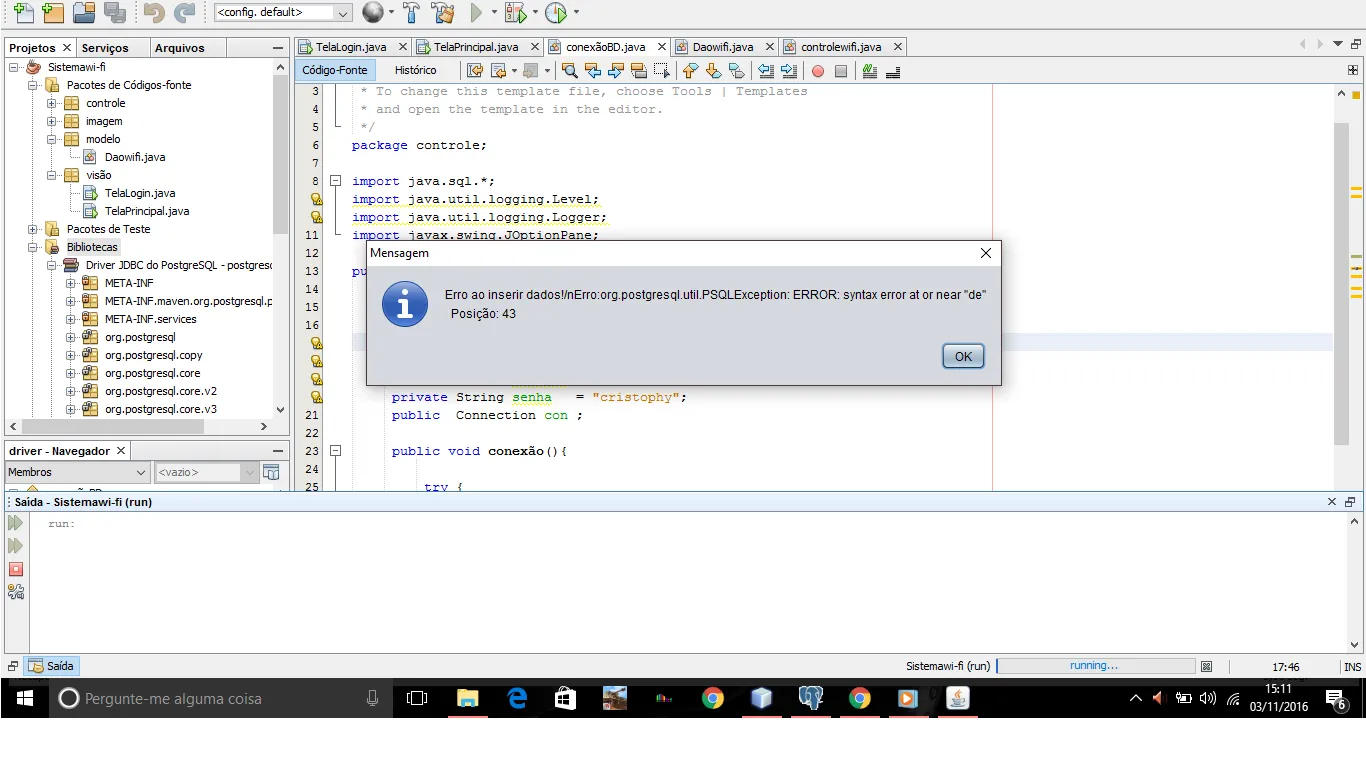Open the Histórico editor view tab
The width and height of the screenshot is (1366, 768).
coord(415,70)
